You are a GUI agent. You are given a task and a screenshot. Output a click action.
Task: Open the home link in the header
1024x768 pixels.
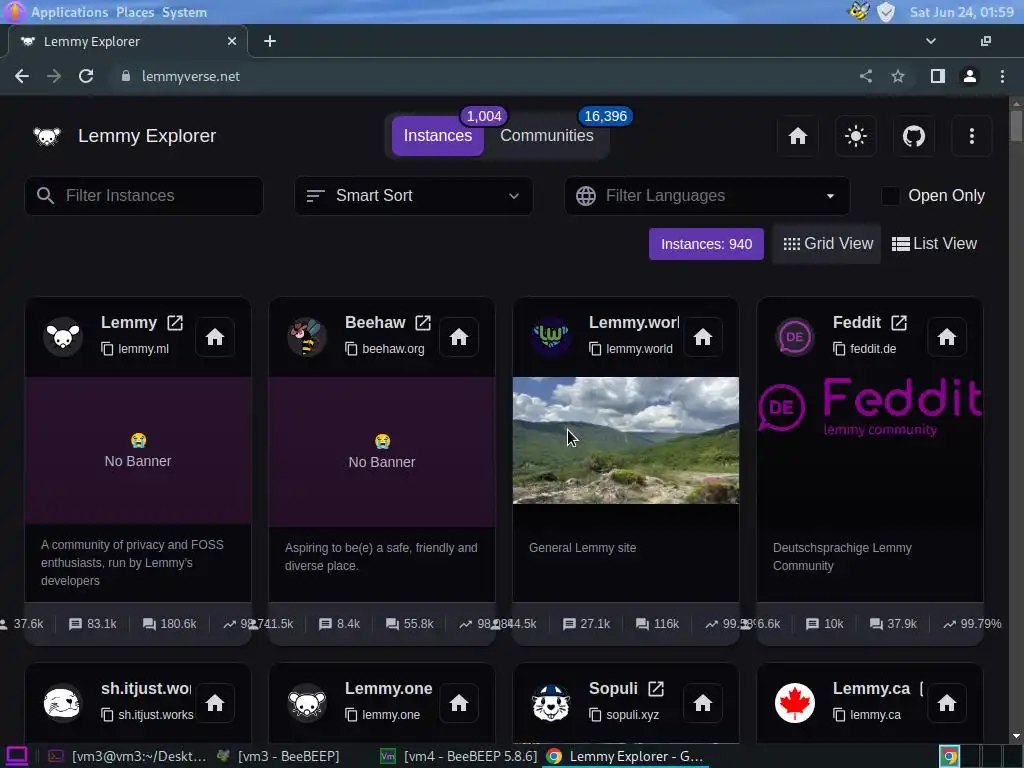click(x=797, y=136)
